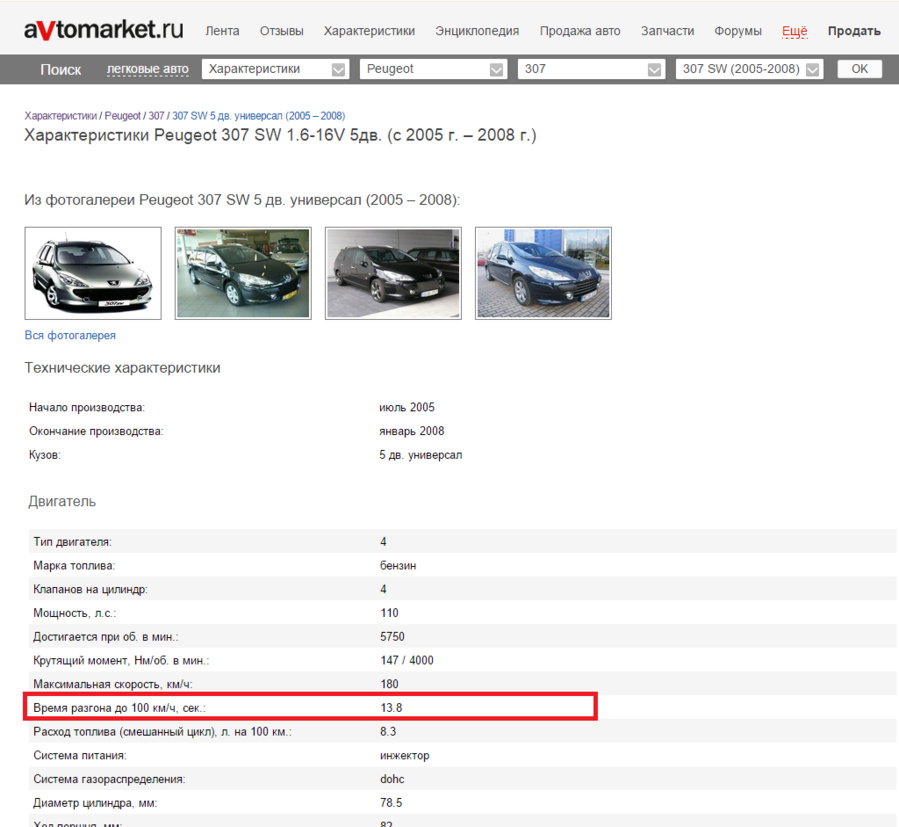Click the 78.5 cylinder diameter value

click(391, 802)
